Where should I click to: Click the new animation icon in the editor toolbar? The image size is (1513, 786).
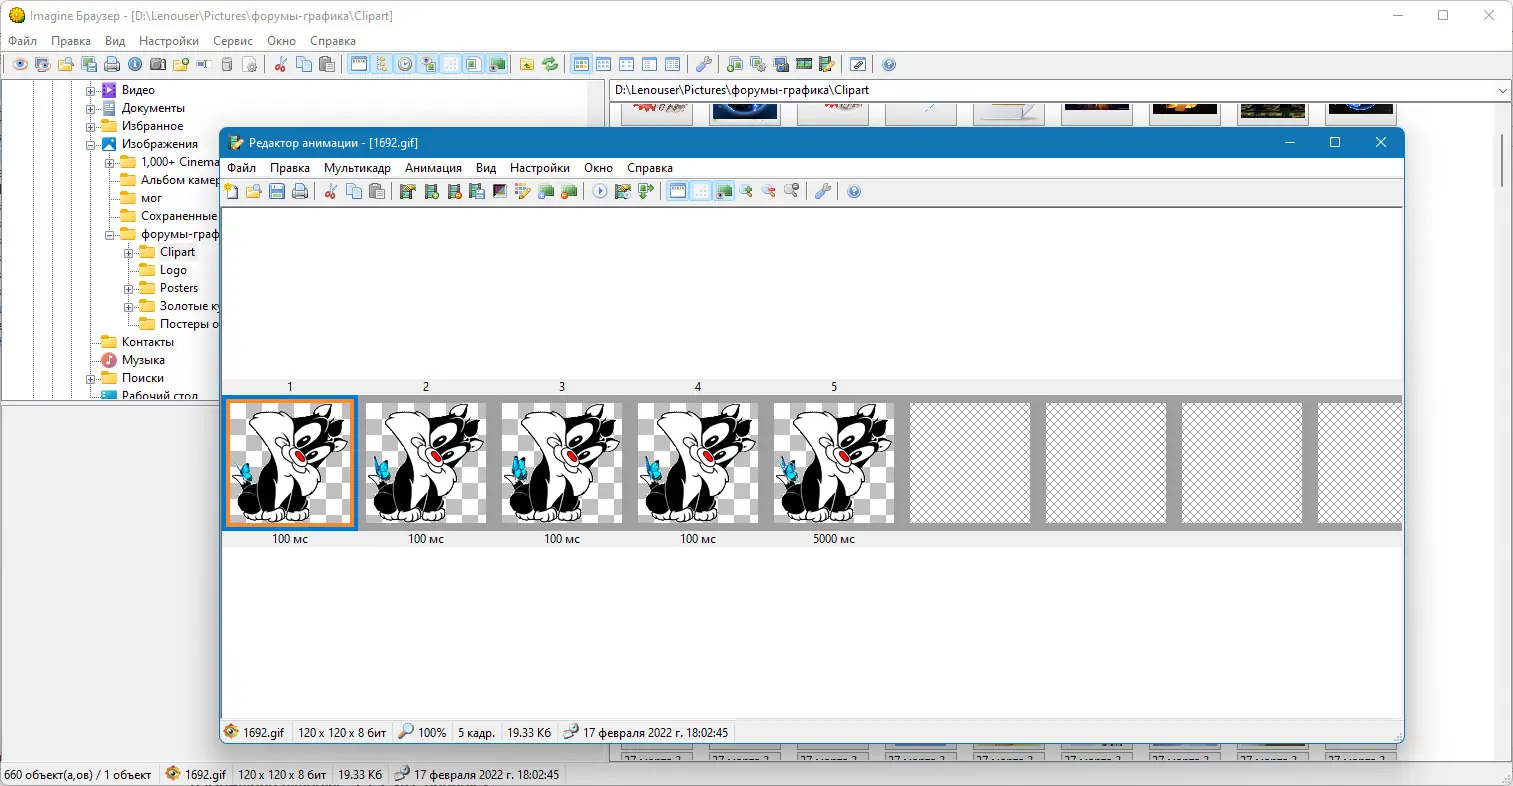click(231, 191)
